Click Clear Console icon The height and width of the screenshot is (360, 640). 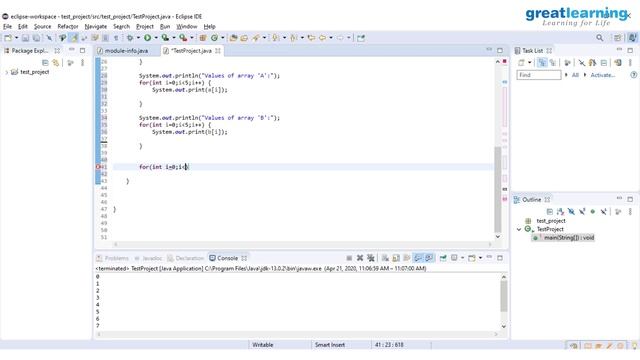click(385, 258)
